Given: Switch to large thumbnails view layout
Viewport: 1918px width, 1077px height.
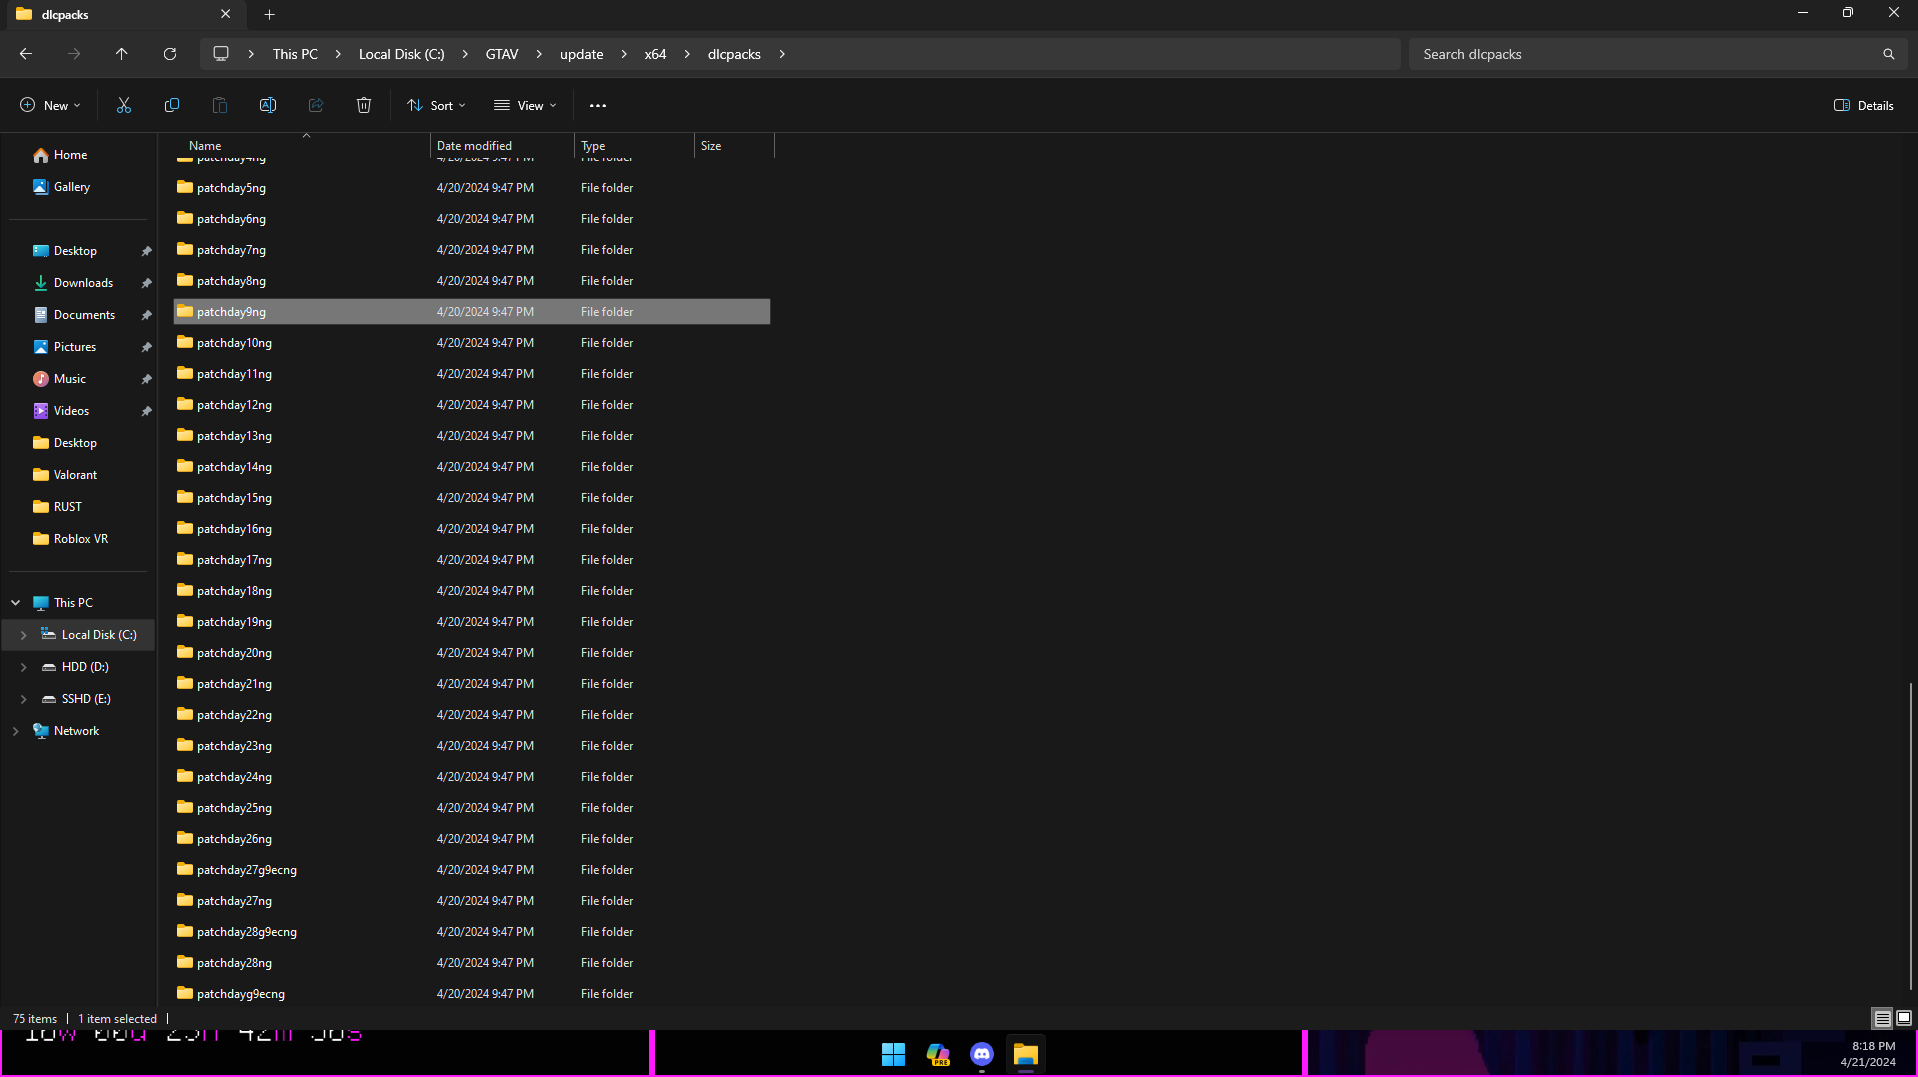Looking at the screenshot, I should 1904,1018.
